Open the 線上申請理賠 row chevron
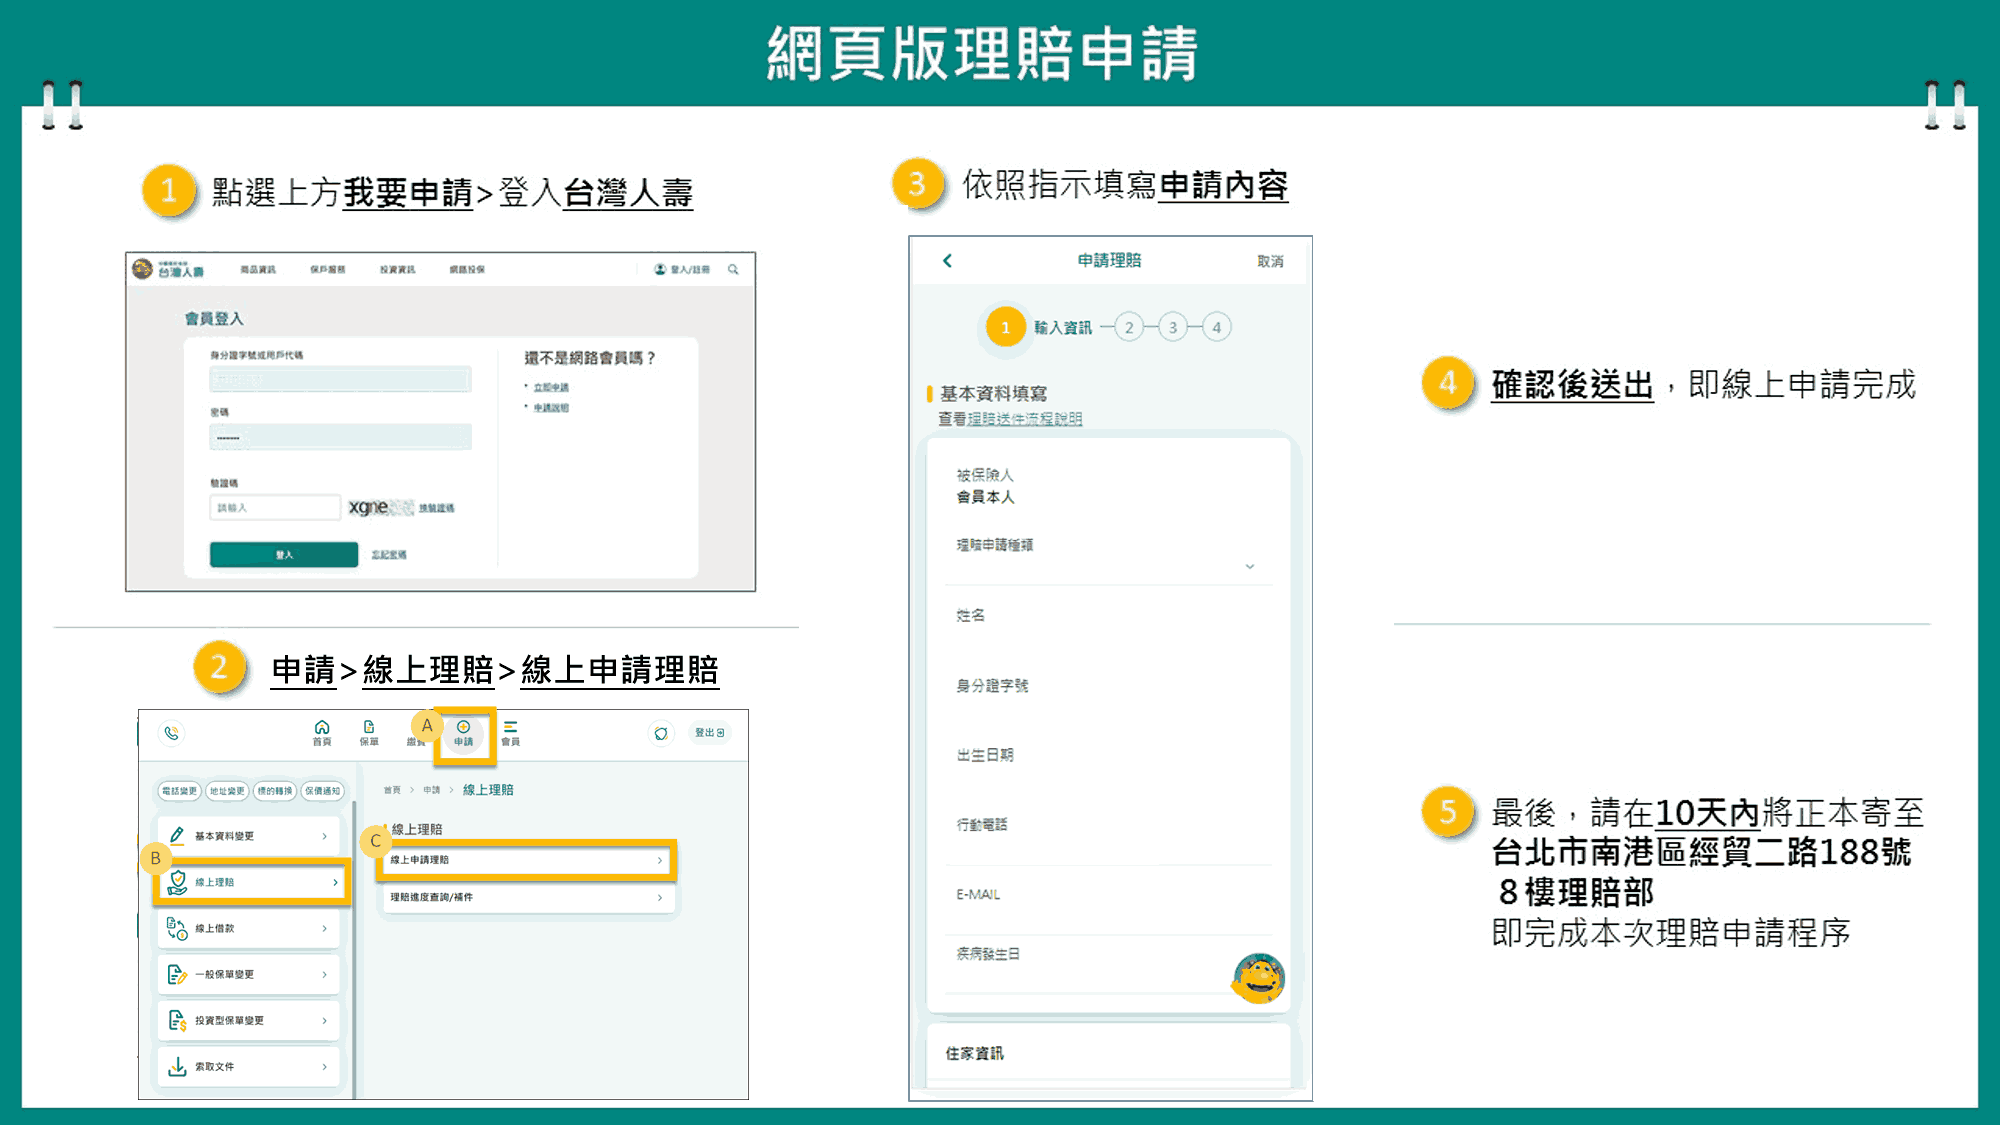Image resolution: width=2000 pixels, height=1125 pixels. point(660,860)
